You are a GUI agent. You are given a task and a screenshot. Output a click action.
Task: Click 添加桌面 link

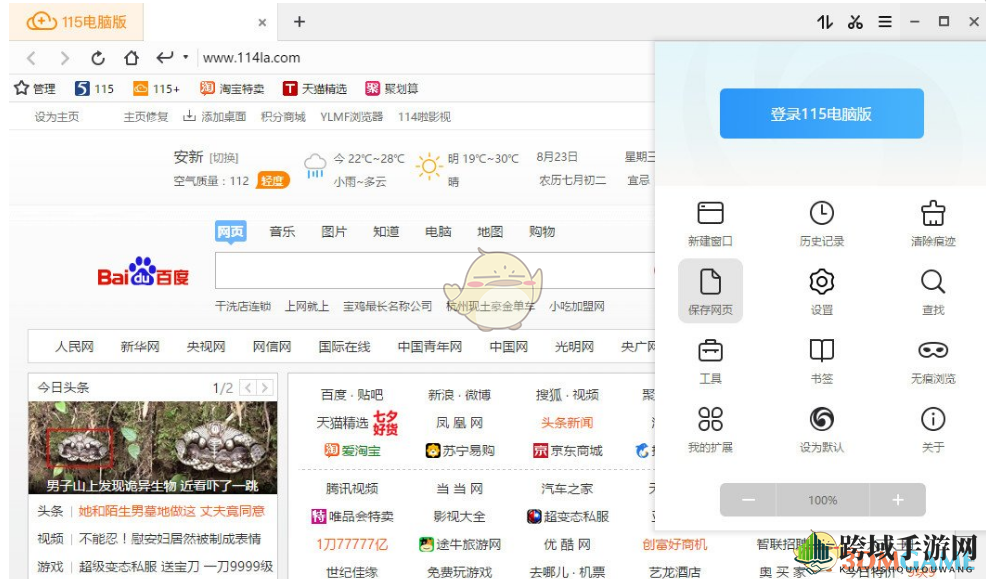click(214, 117)
